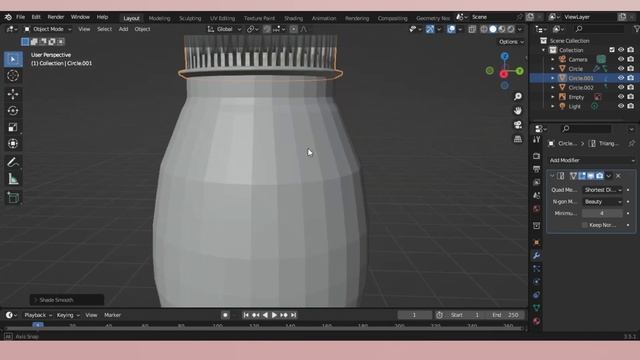Click the current frame number field
The width and height of the screenshot is (640, 360).
(414, 315)
